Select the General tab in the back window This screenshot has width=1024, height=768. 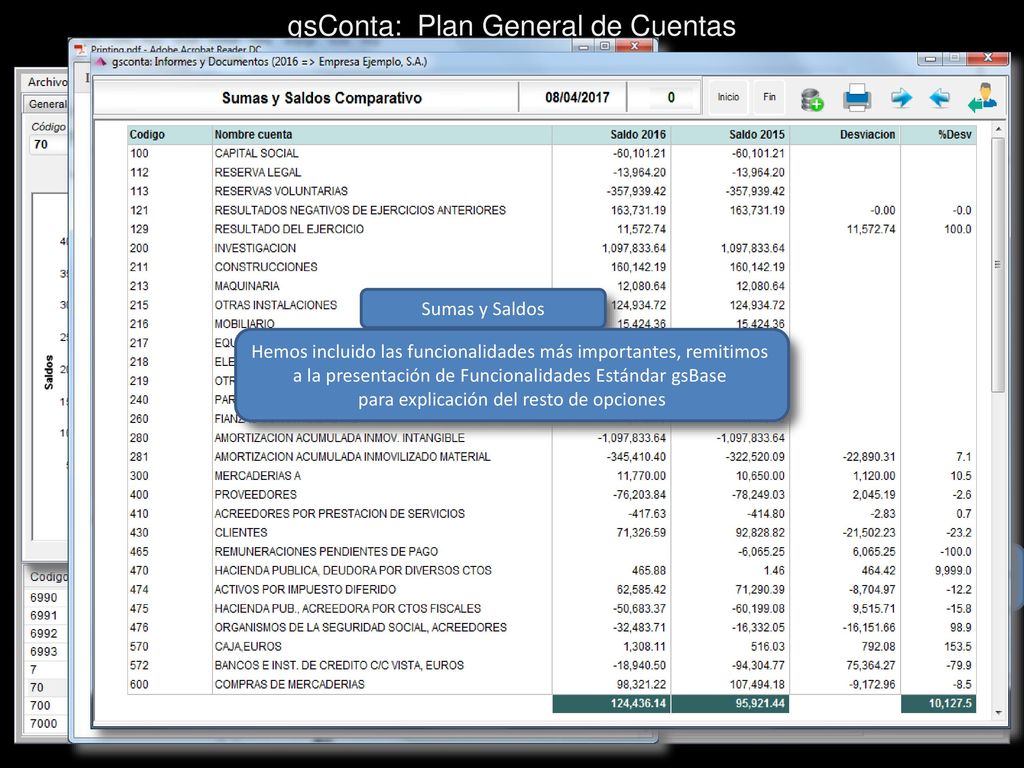click(46, 104)
